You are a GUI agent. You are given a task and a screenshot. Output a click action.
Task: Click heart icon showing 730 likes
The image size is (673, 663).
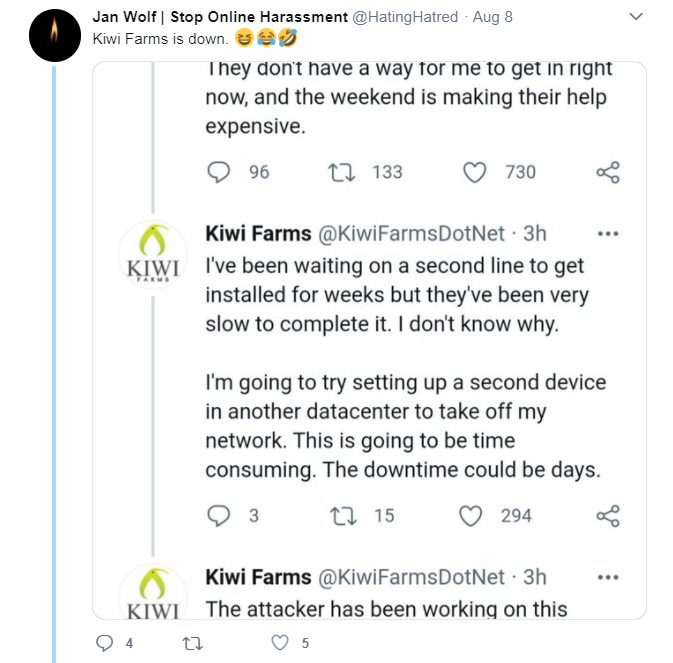click(475, 173)
